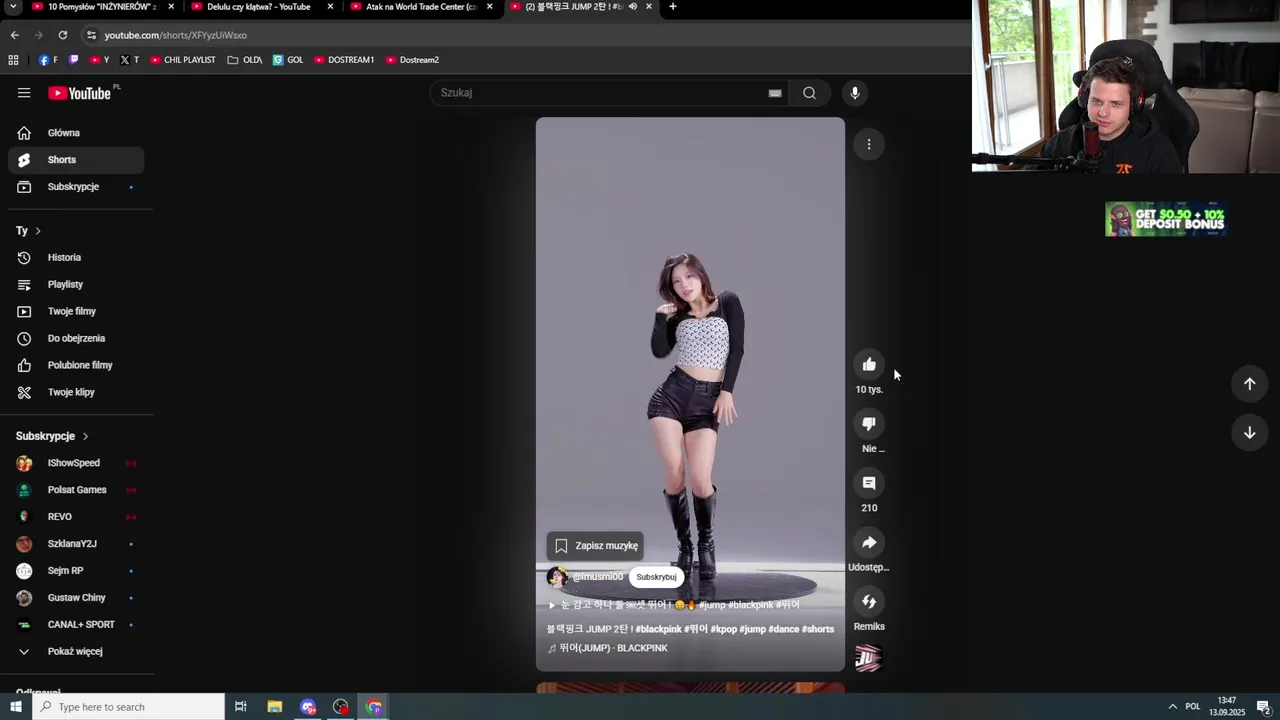Like the short with thumbs up
Image resolution: width=1280 pixels, height=720 pixels.
[869, 364]
